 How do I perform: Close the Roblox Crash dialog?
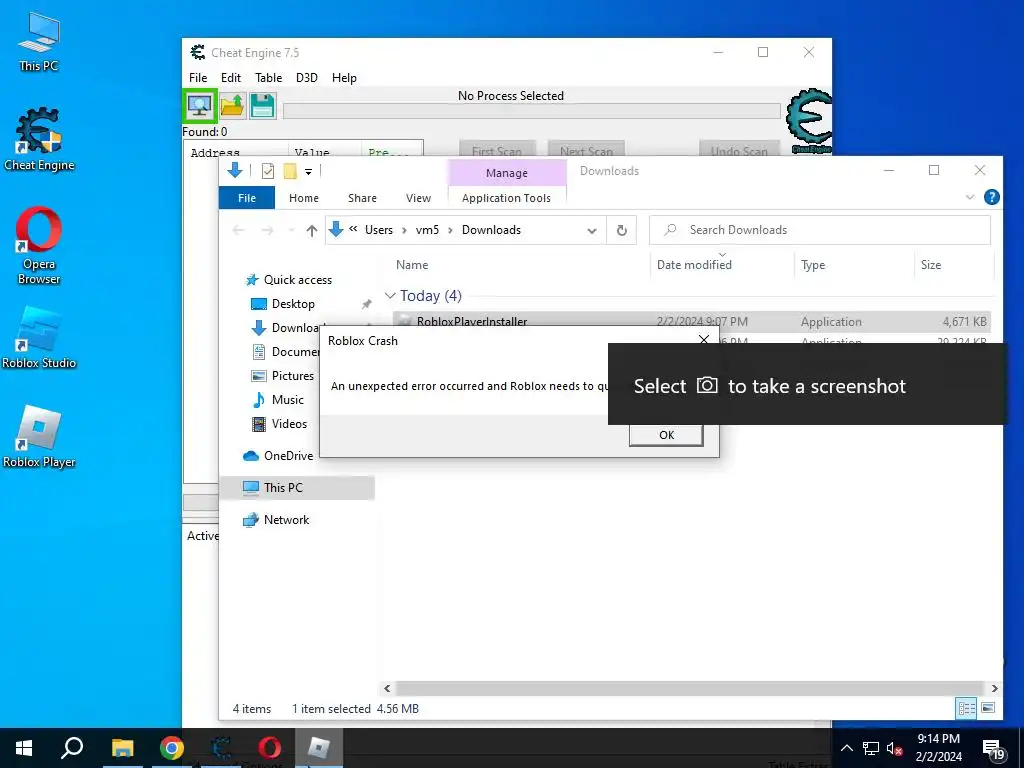pos(703,340)
